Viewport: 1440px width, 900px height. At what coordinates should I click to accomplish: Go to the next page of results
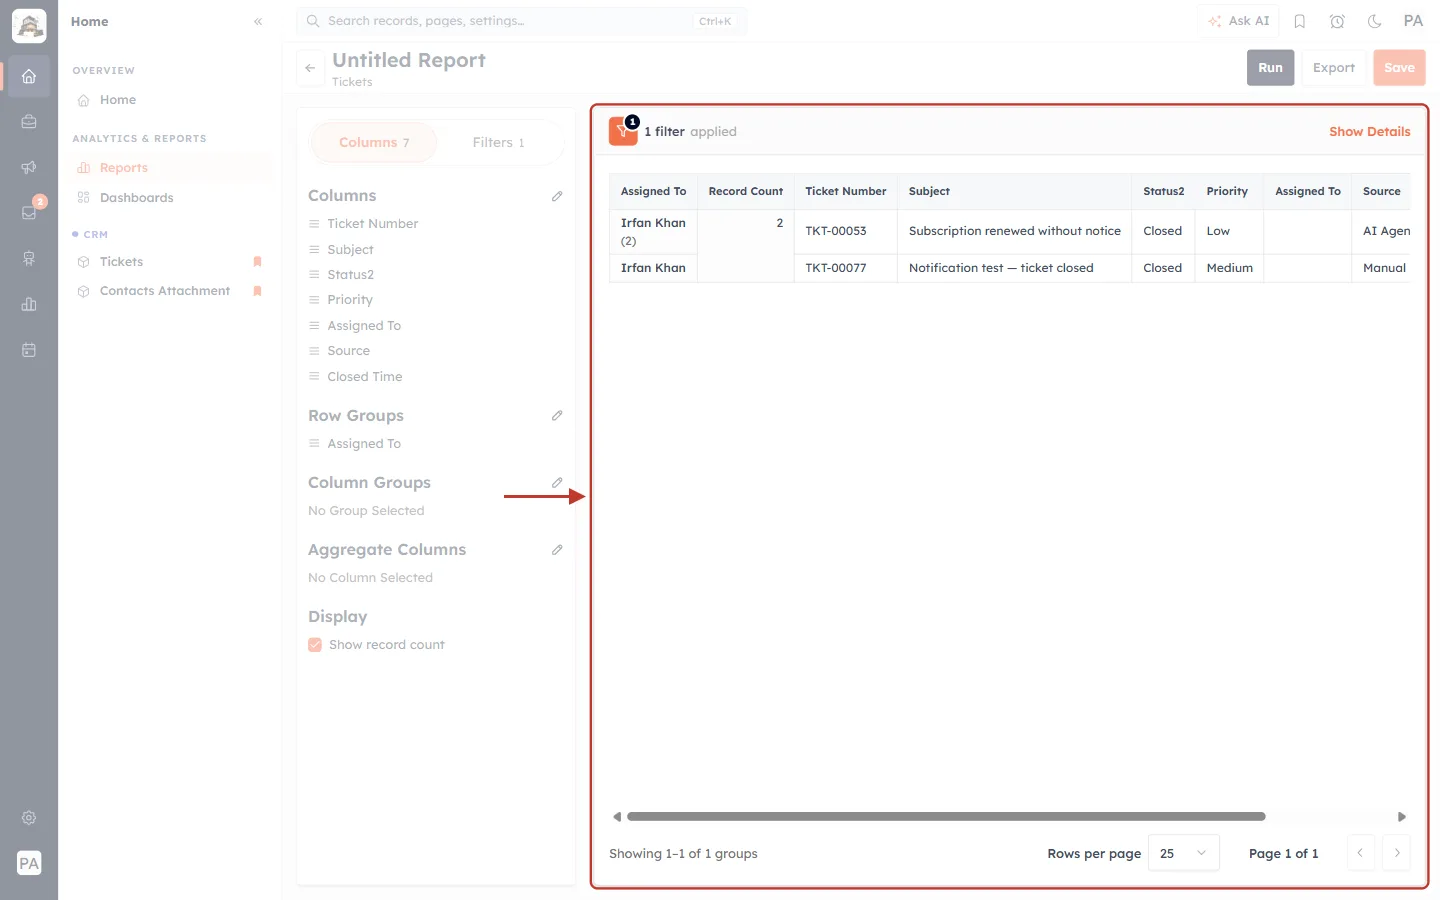pos(1397,853)
